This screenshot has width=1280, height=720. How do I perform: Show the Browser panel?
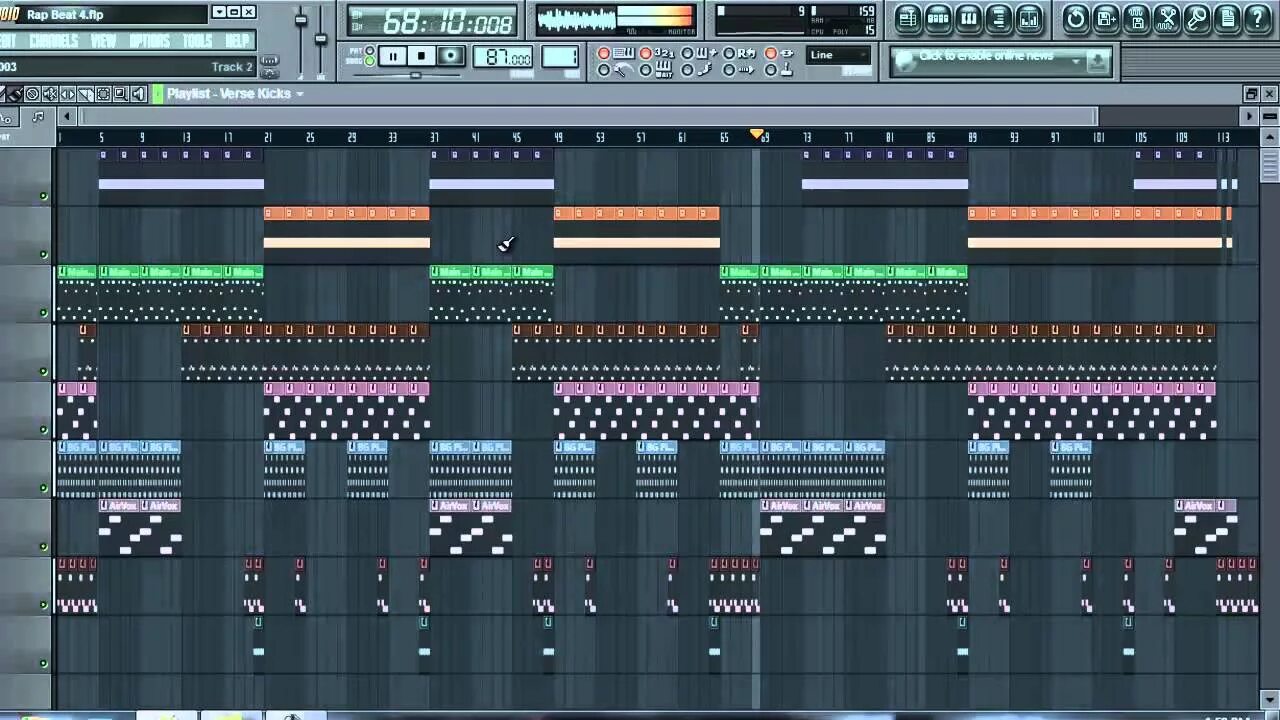(998, 18)
